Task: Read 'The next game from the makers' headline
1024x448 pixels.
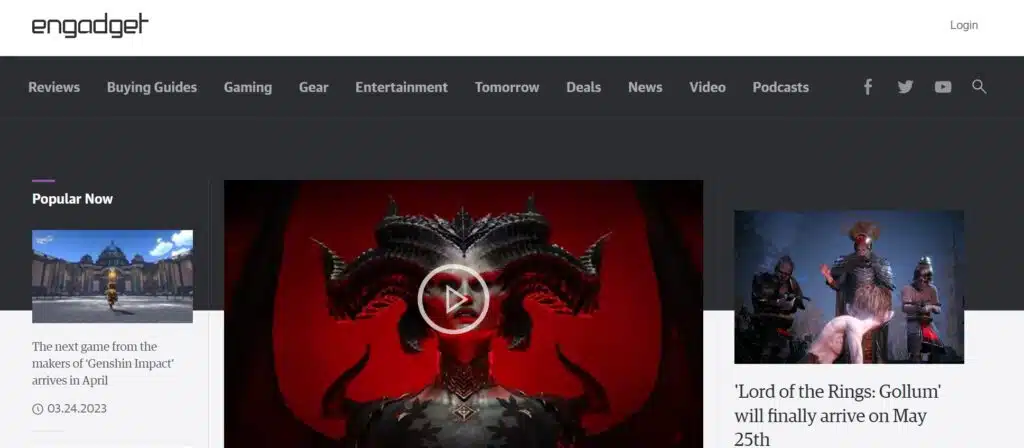Action: (103, 363)
